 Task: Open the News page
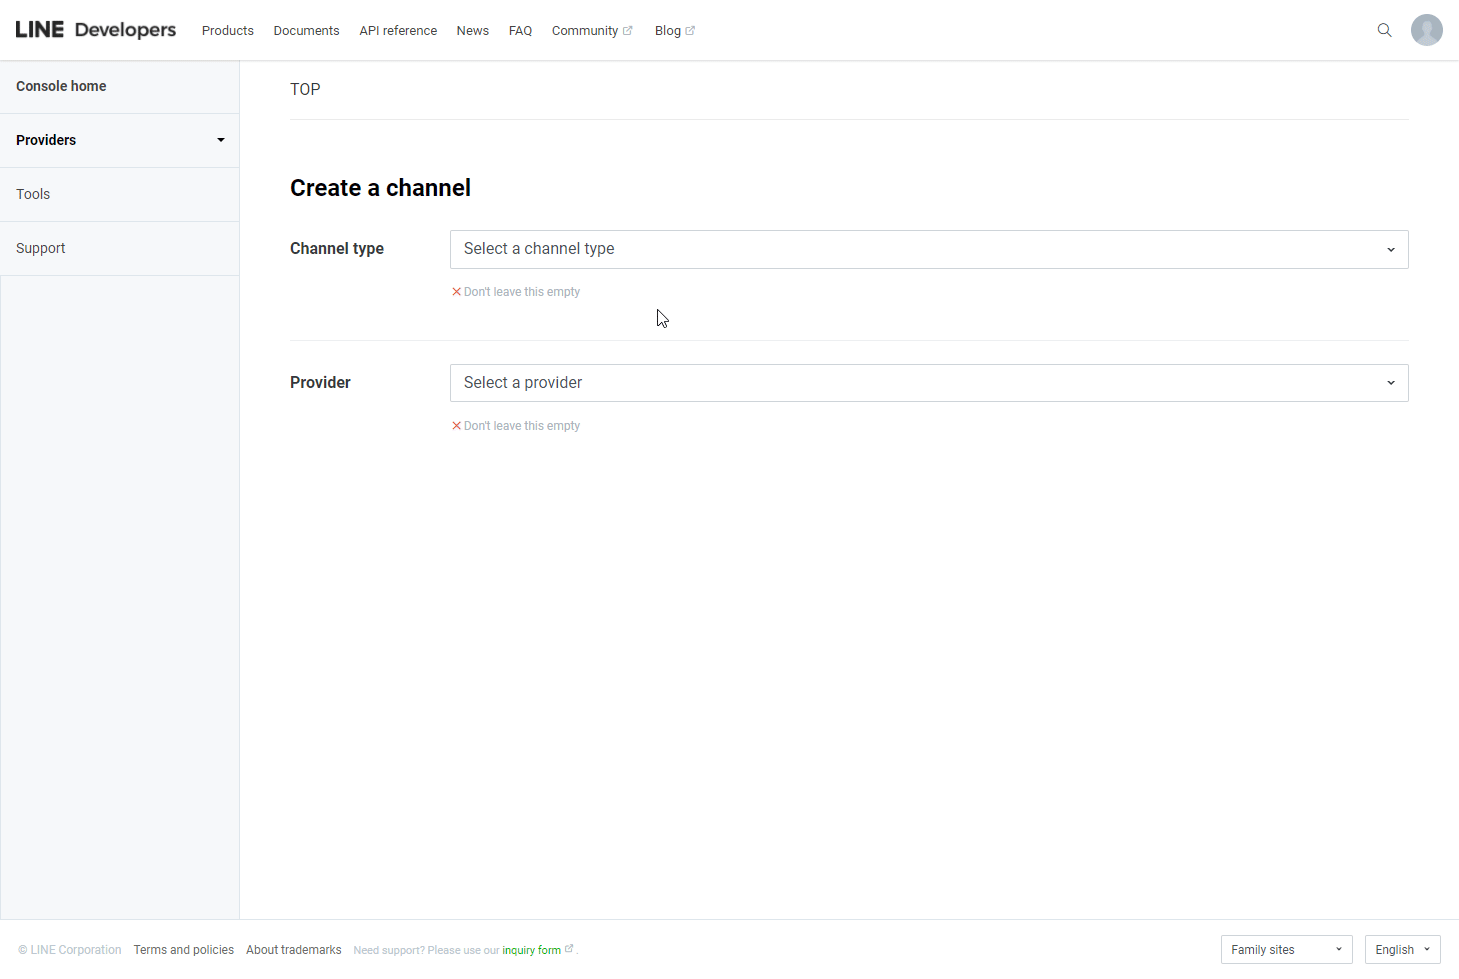click(x=473, y=31)
